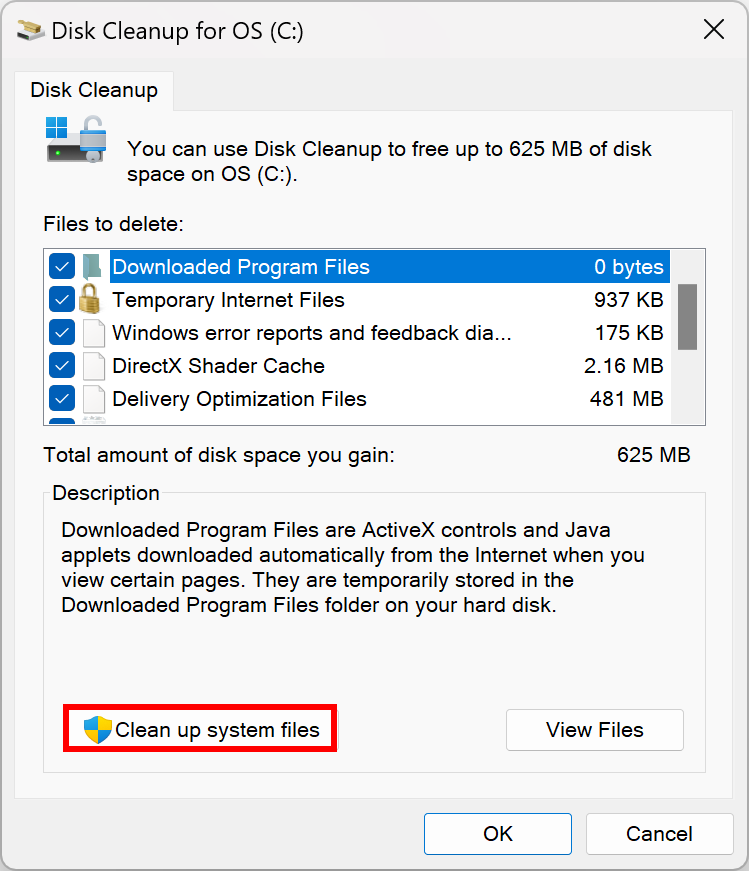Click the shield icon on Clean up system files
The image size is (749, 871).
98,730
